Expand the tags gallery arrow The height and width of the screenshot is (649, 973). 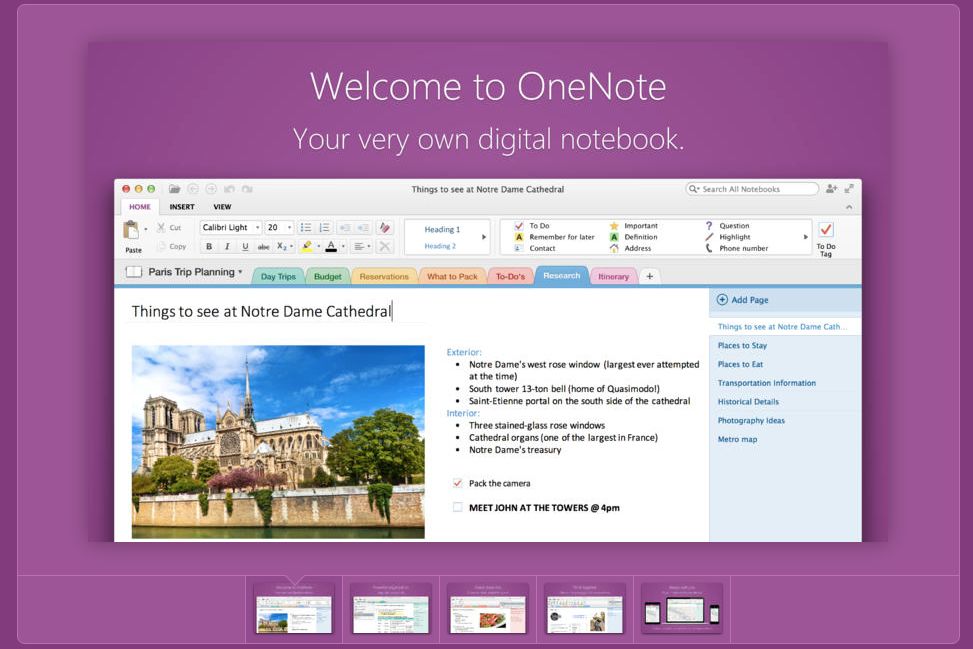click(x=805, y=237)
